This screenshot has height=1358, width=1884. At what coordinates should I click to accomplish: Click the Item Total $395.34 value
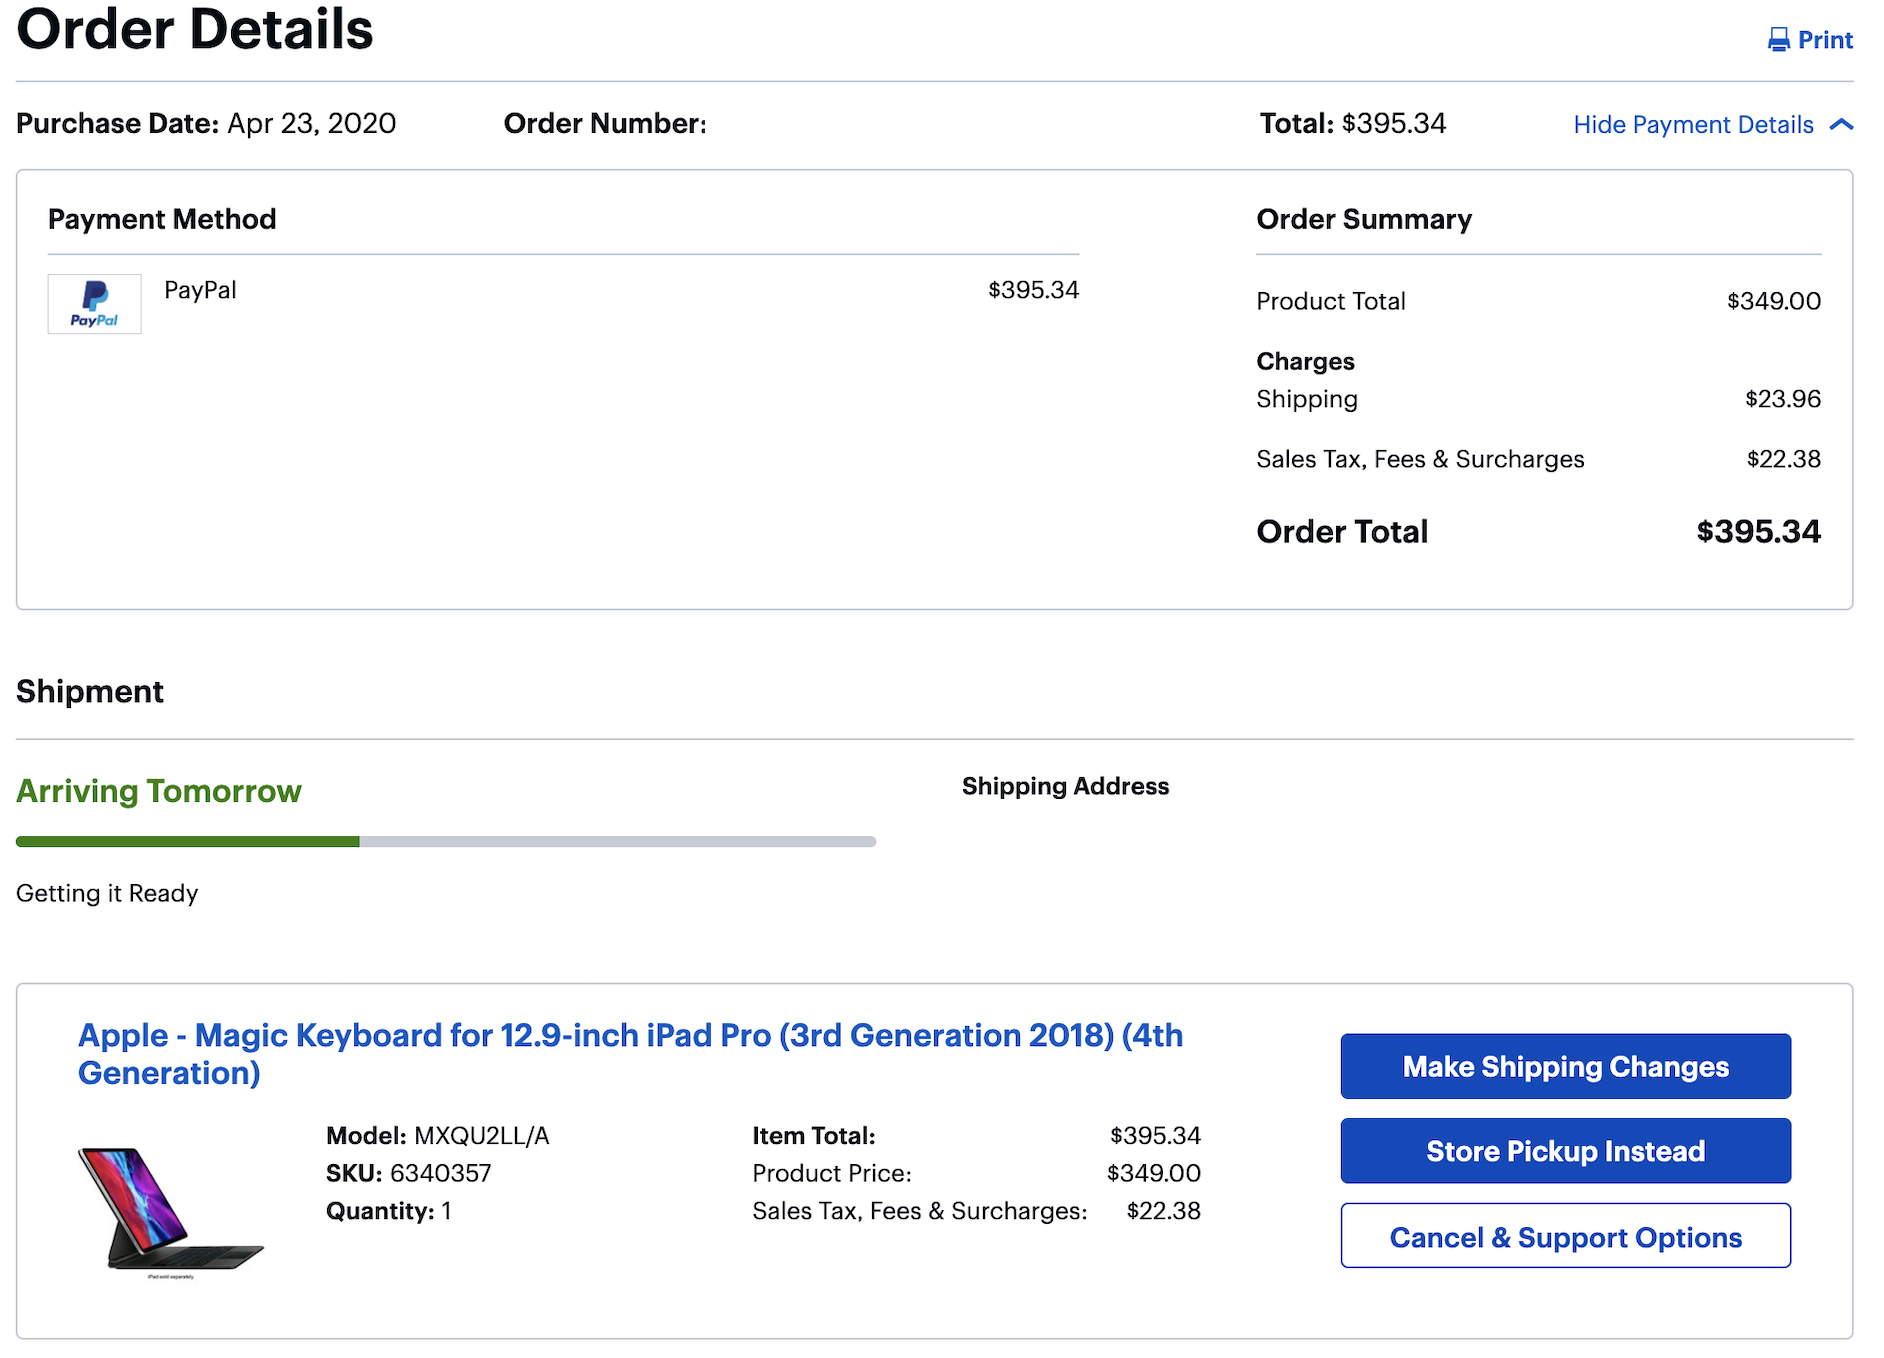tap(1155, 1136)
